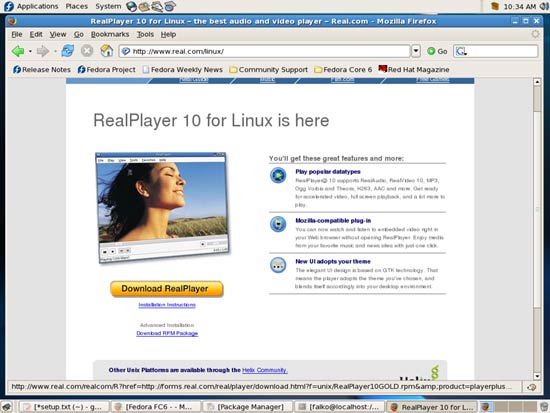
Task: Open the Go menu
Action: point(79,34)
